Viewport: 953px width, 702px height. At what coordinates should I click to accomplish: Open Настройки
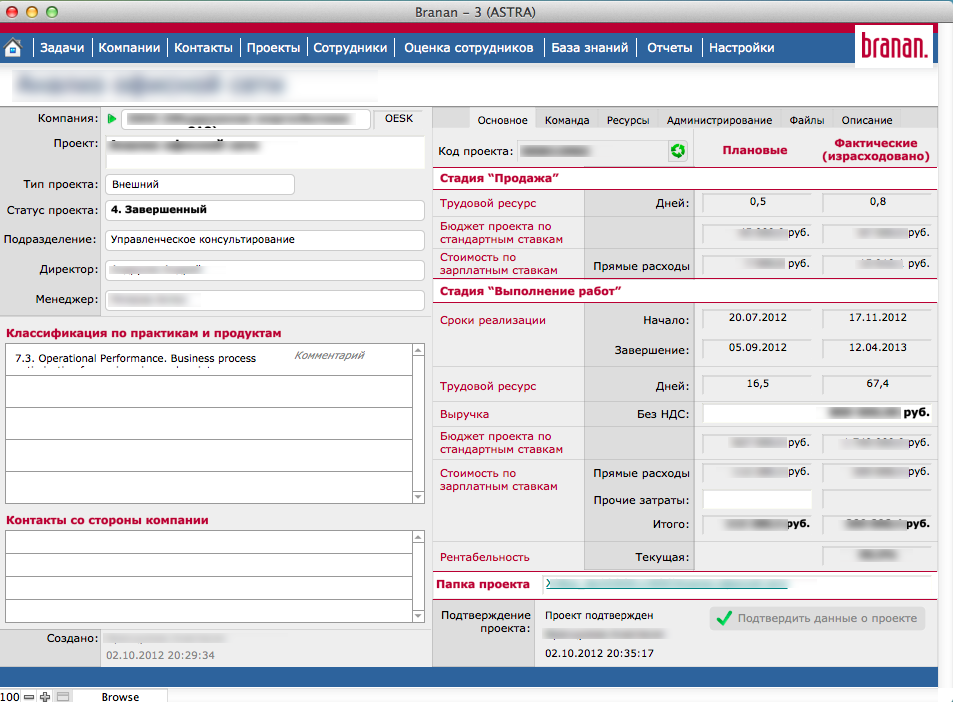tap(741, 47)
